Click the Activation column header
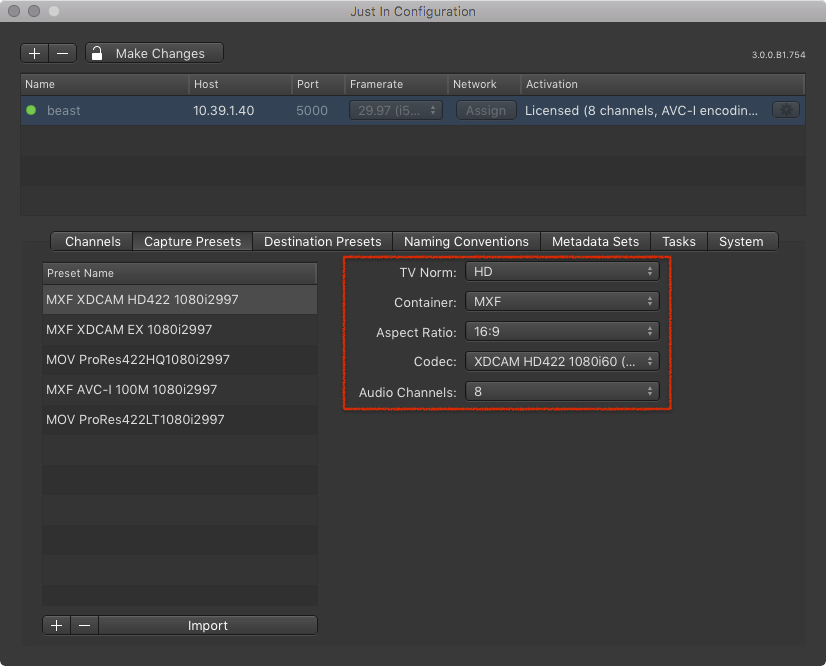Screen dimensions: 826x666 pos(663,84)
